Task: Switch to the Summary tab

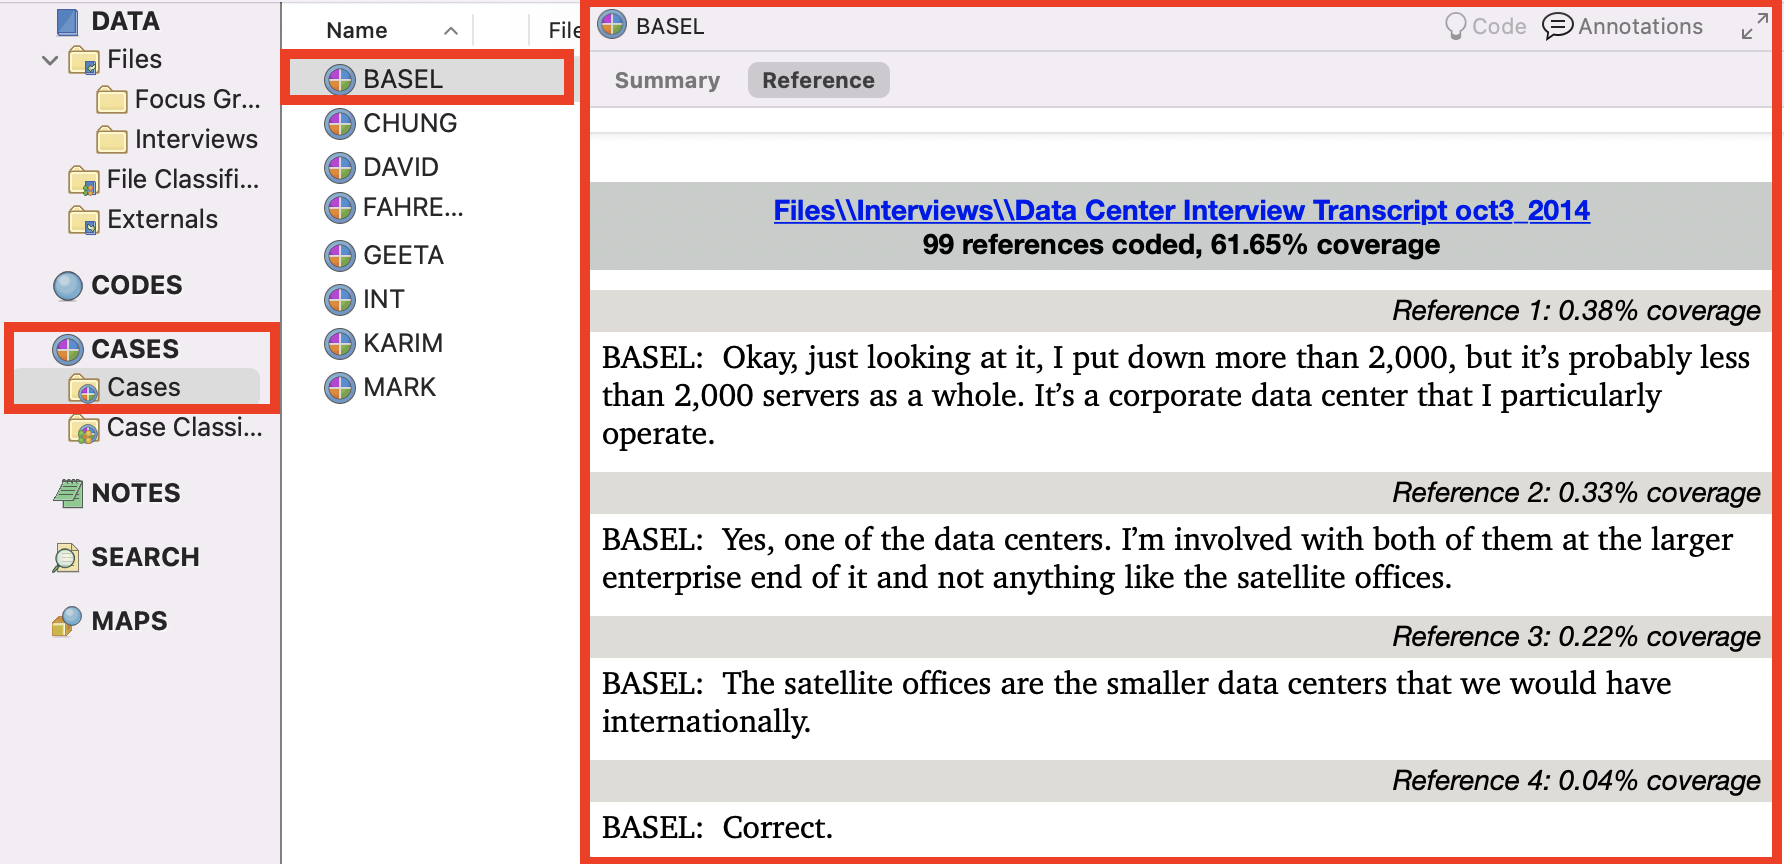Action: [x=667, y=80]
